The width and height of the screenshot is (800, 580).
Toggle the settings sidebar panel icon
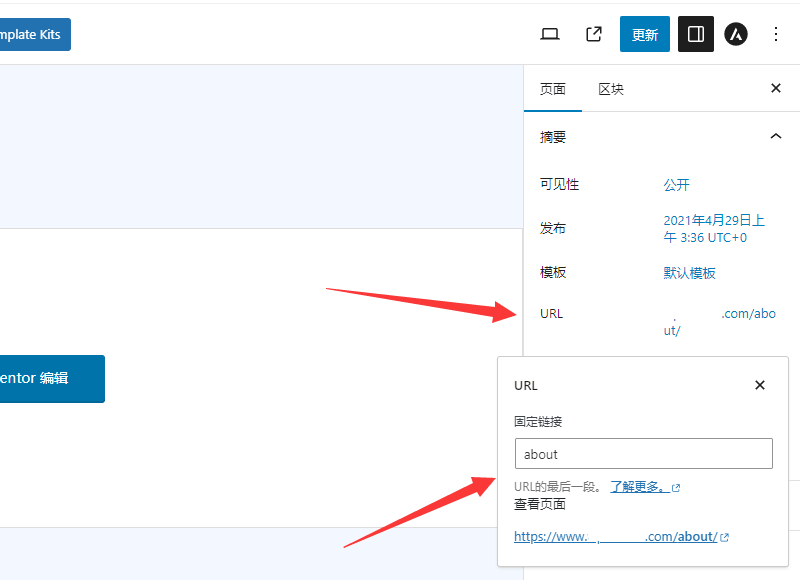click(x=695, y=33)
